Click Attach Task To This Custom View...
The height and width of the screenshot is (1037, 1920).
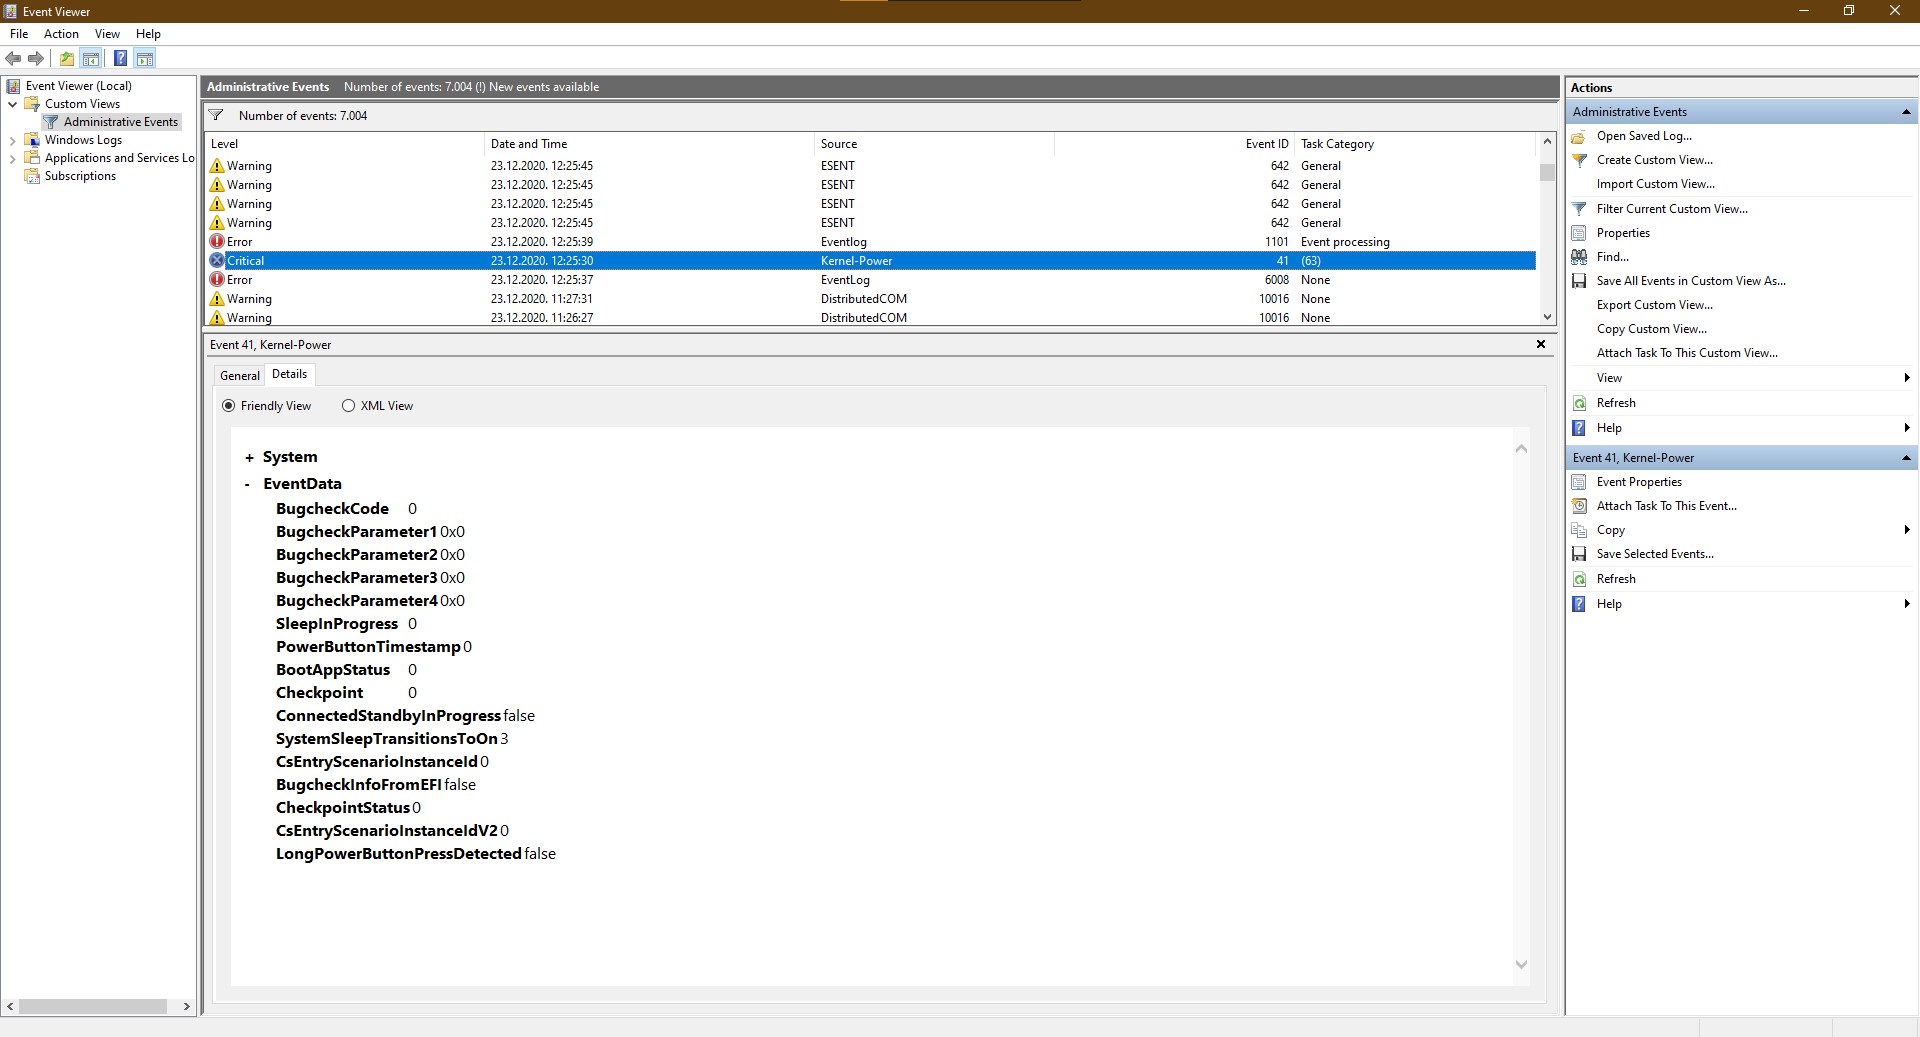pyautogui.click(x=1687, y=353)
